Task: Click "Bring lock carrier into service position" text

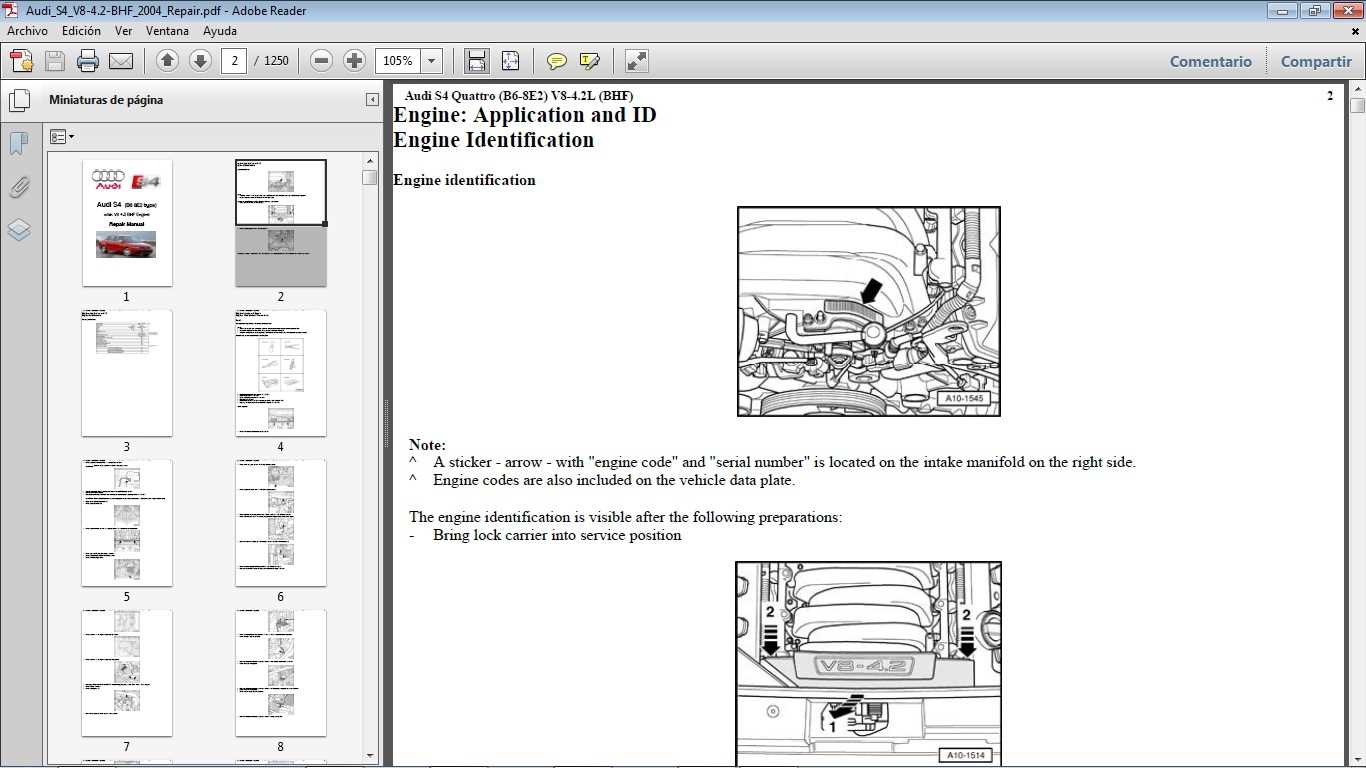Action: click(x=557, y=535)
